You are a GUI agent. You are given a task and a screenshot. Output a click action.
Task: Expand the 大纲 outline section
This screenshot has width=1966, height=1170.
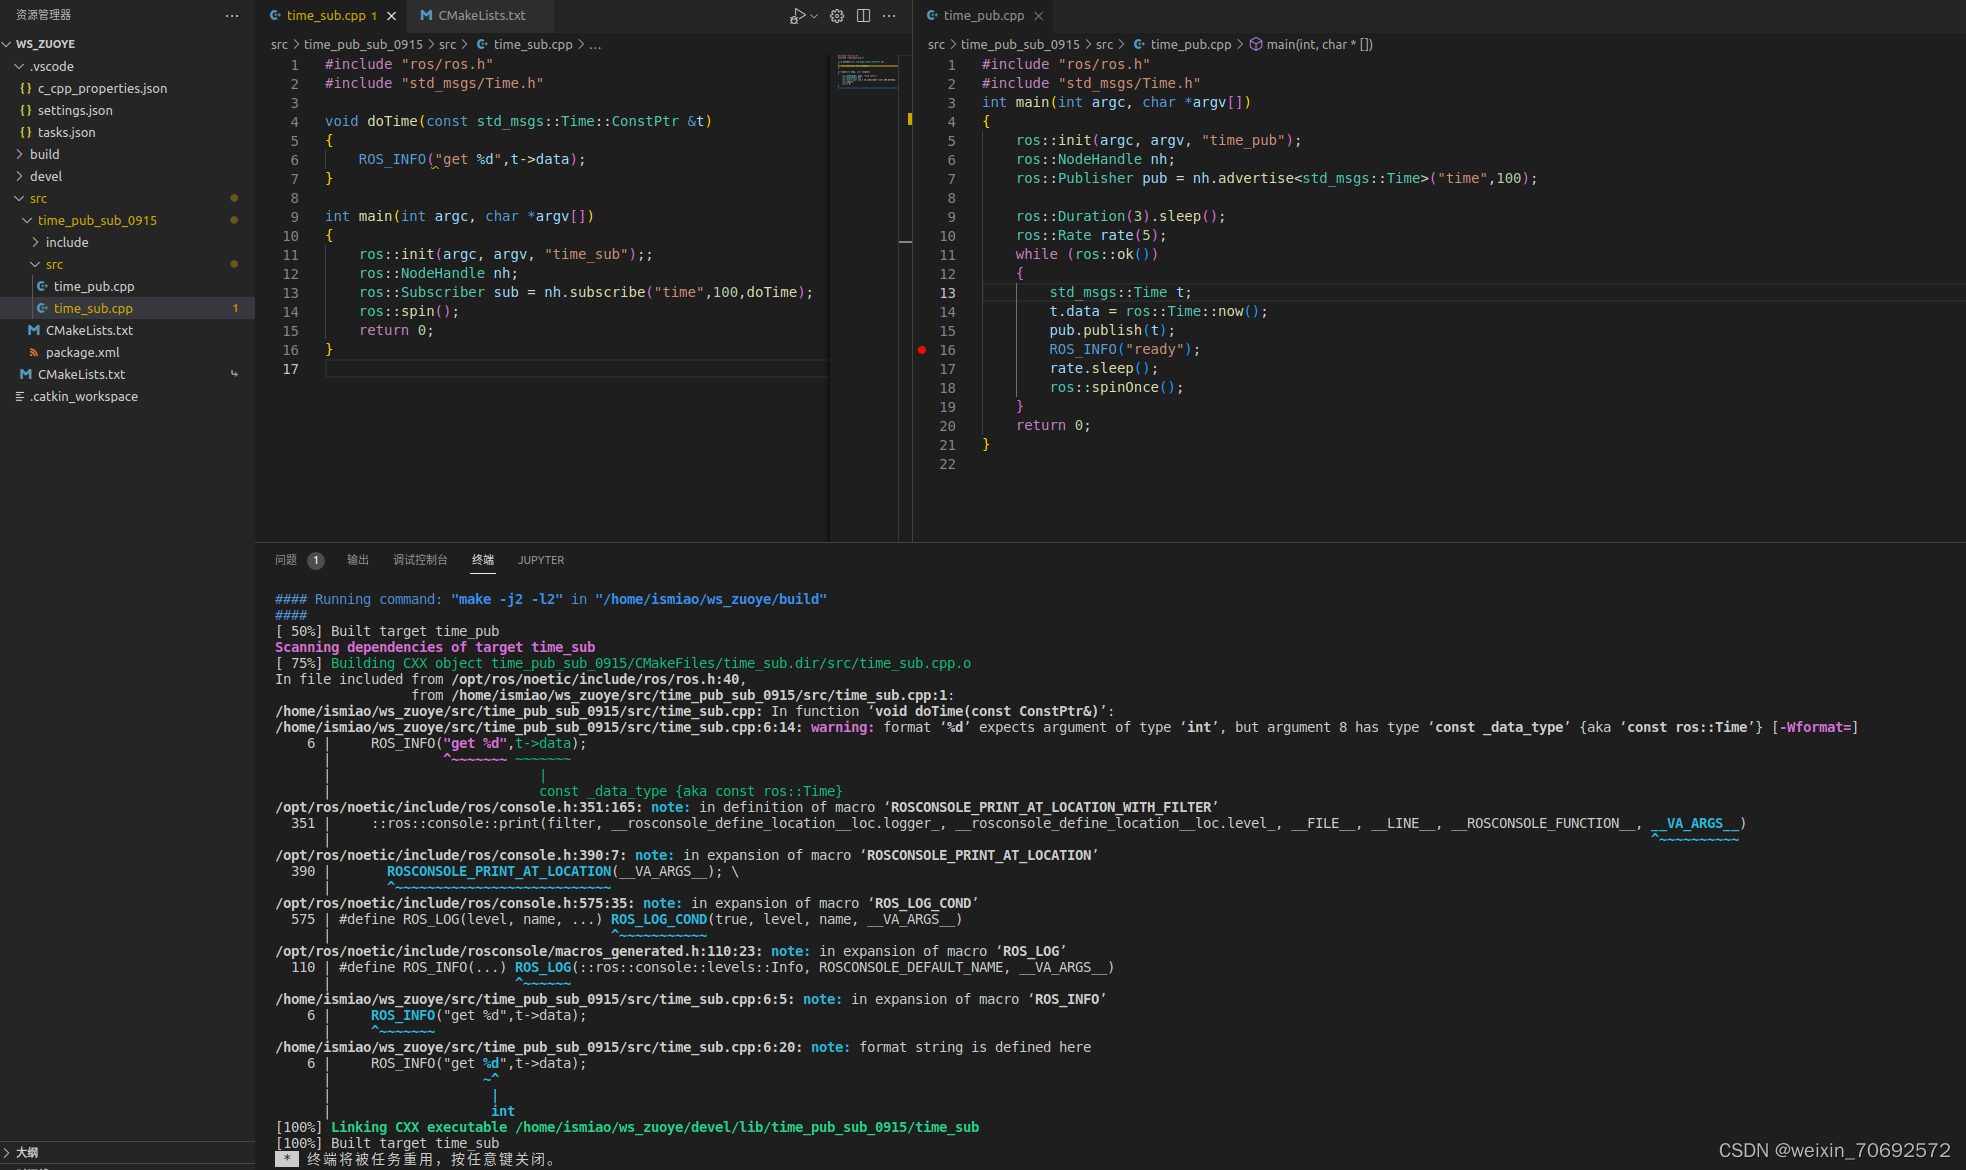click(27, 1152)
